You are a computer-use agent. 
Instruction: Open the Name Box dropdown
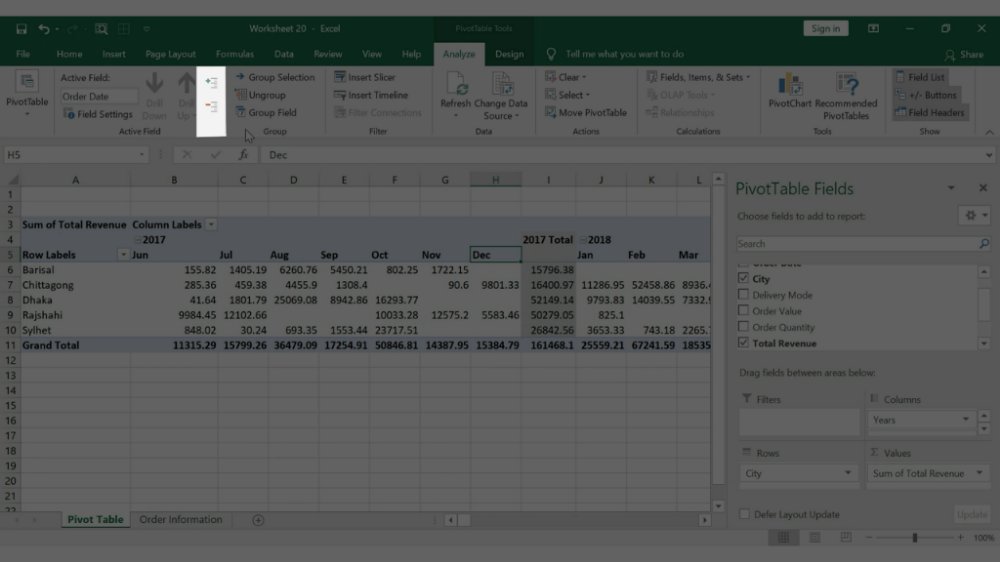click(141, 155)
